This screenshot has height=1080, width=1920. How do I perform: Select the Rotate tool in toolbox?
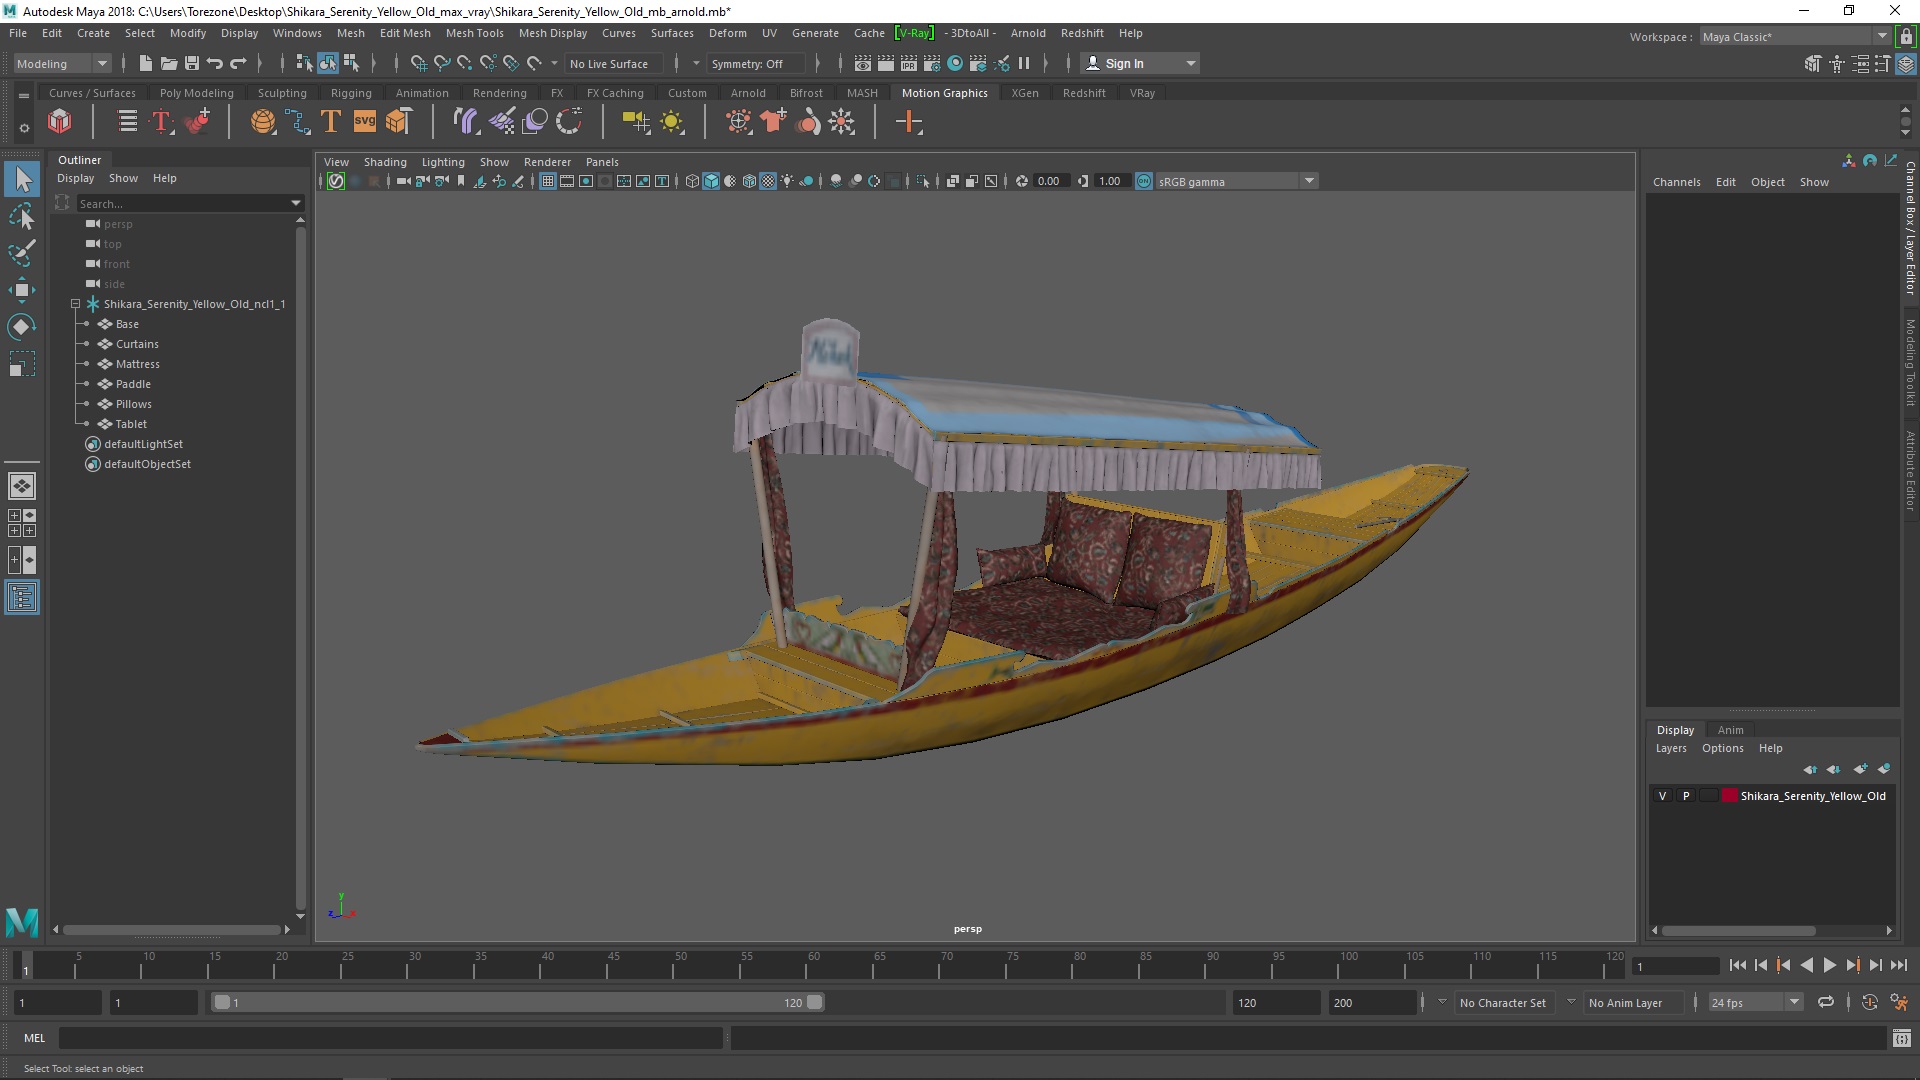tap(21, 327)
